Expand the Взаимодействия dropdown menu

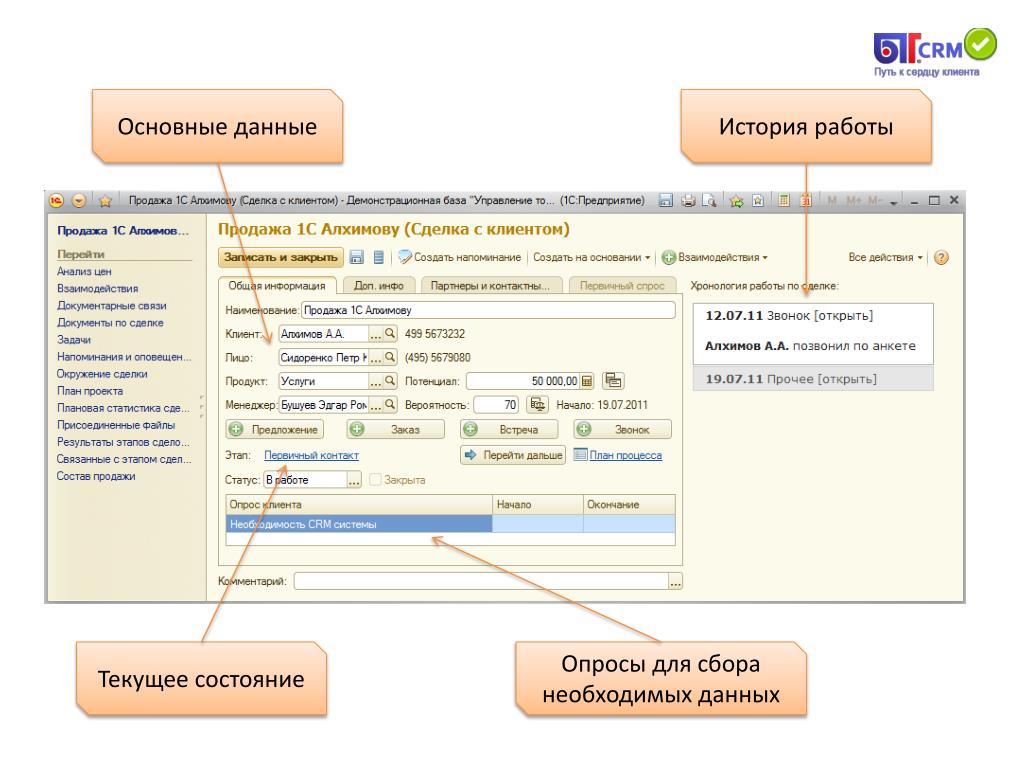pos(714,257)
